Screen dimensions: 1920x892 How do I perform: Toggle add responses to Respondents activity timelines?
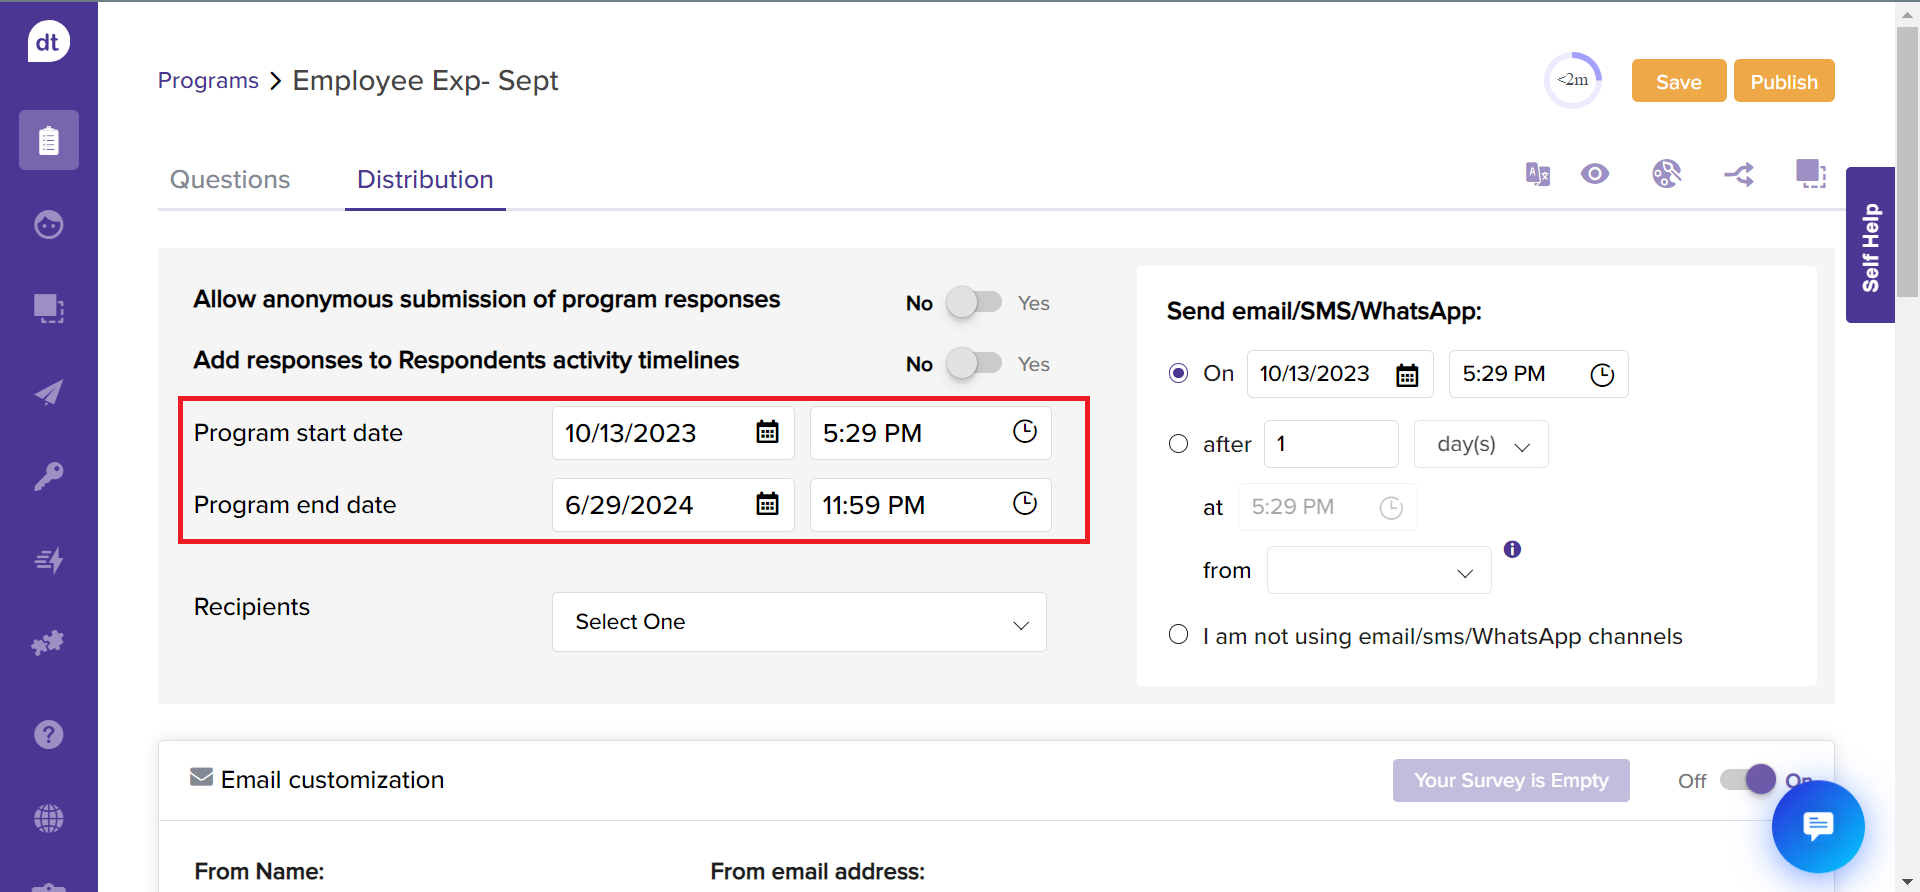click(x=974, y=363)
